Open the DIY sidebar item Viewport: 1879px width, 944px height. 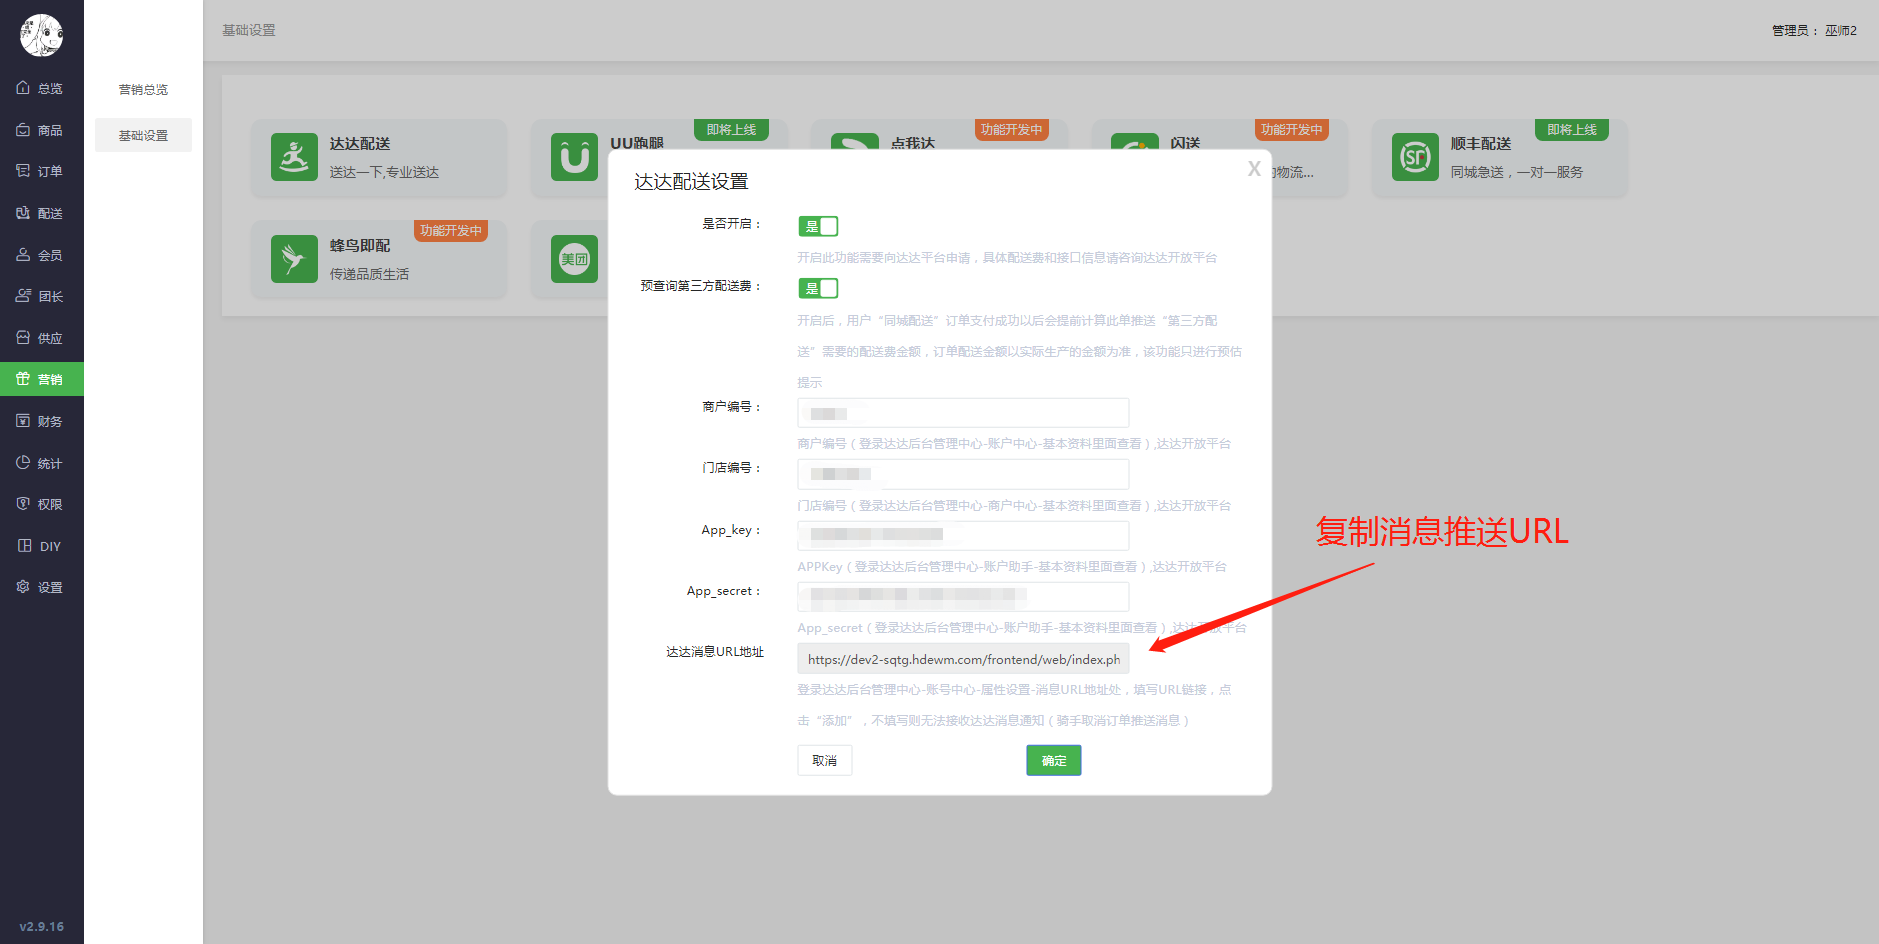tap(41, 546)
